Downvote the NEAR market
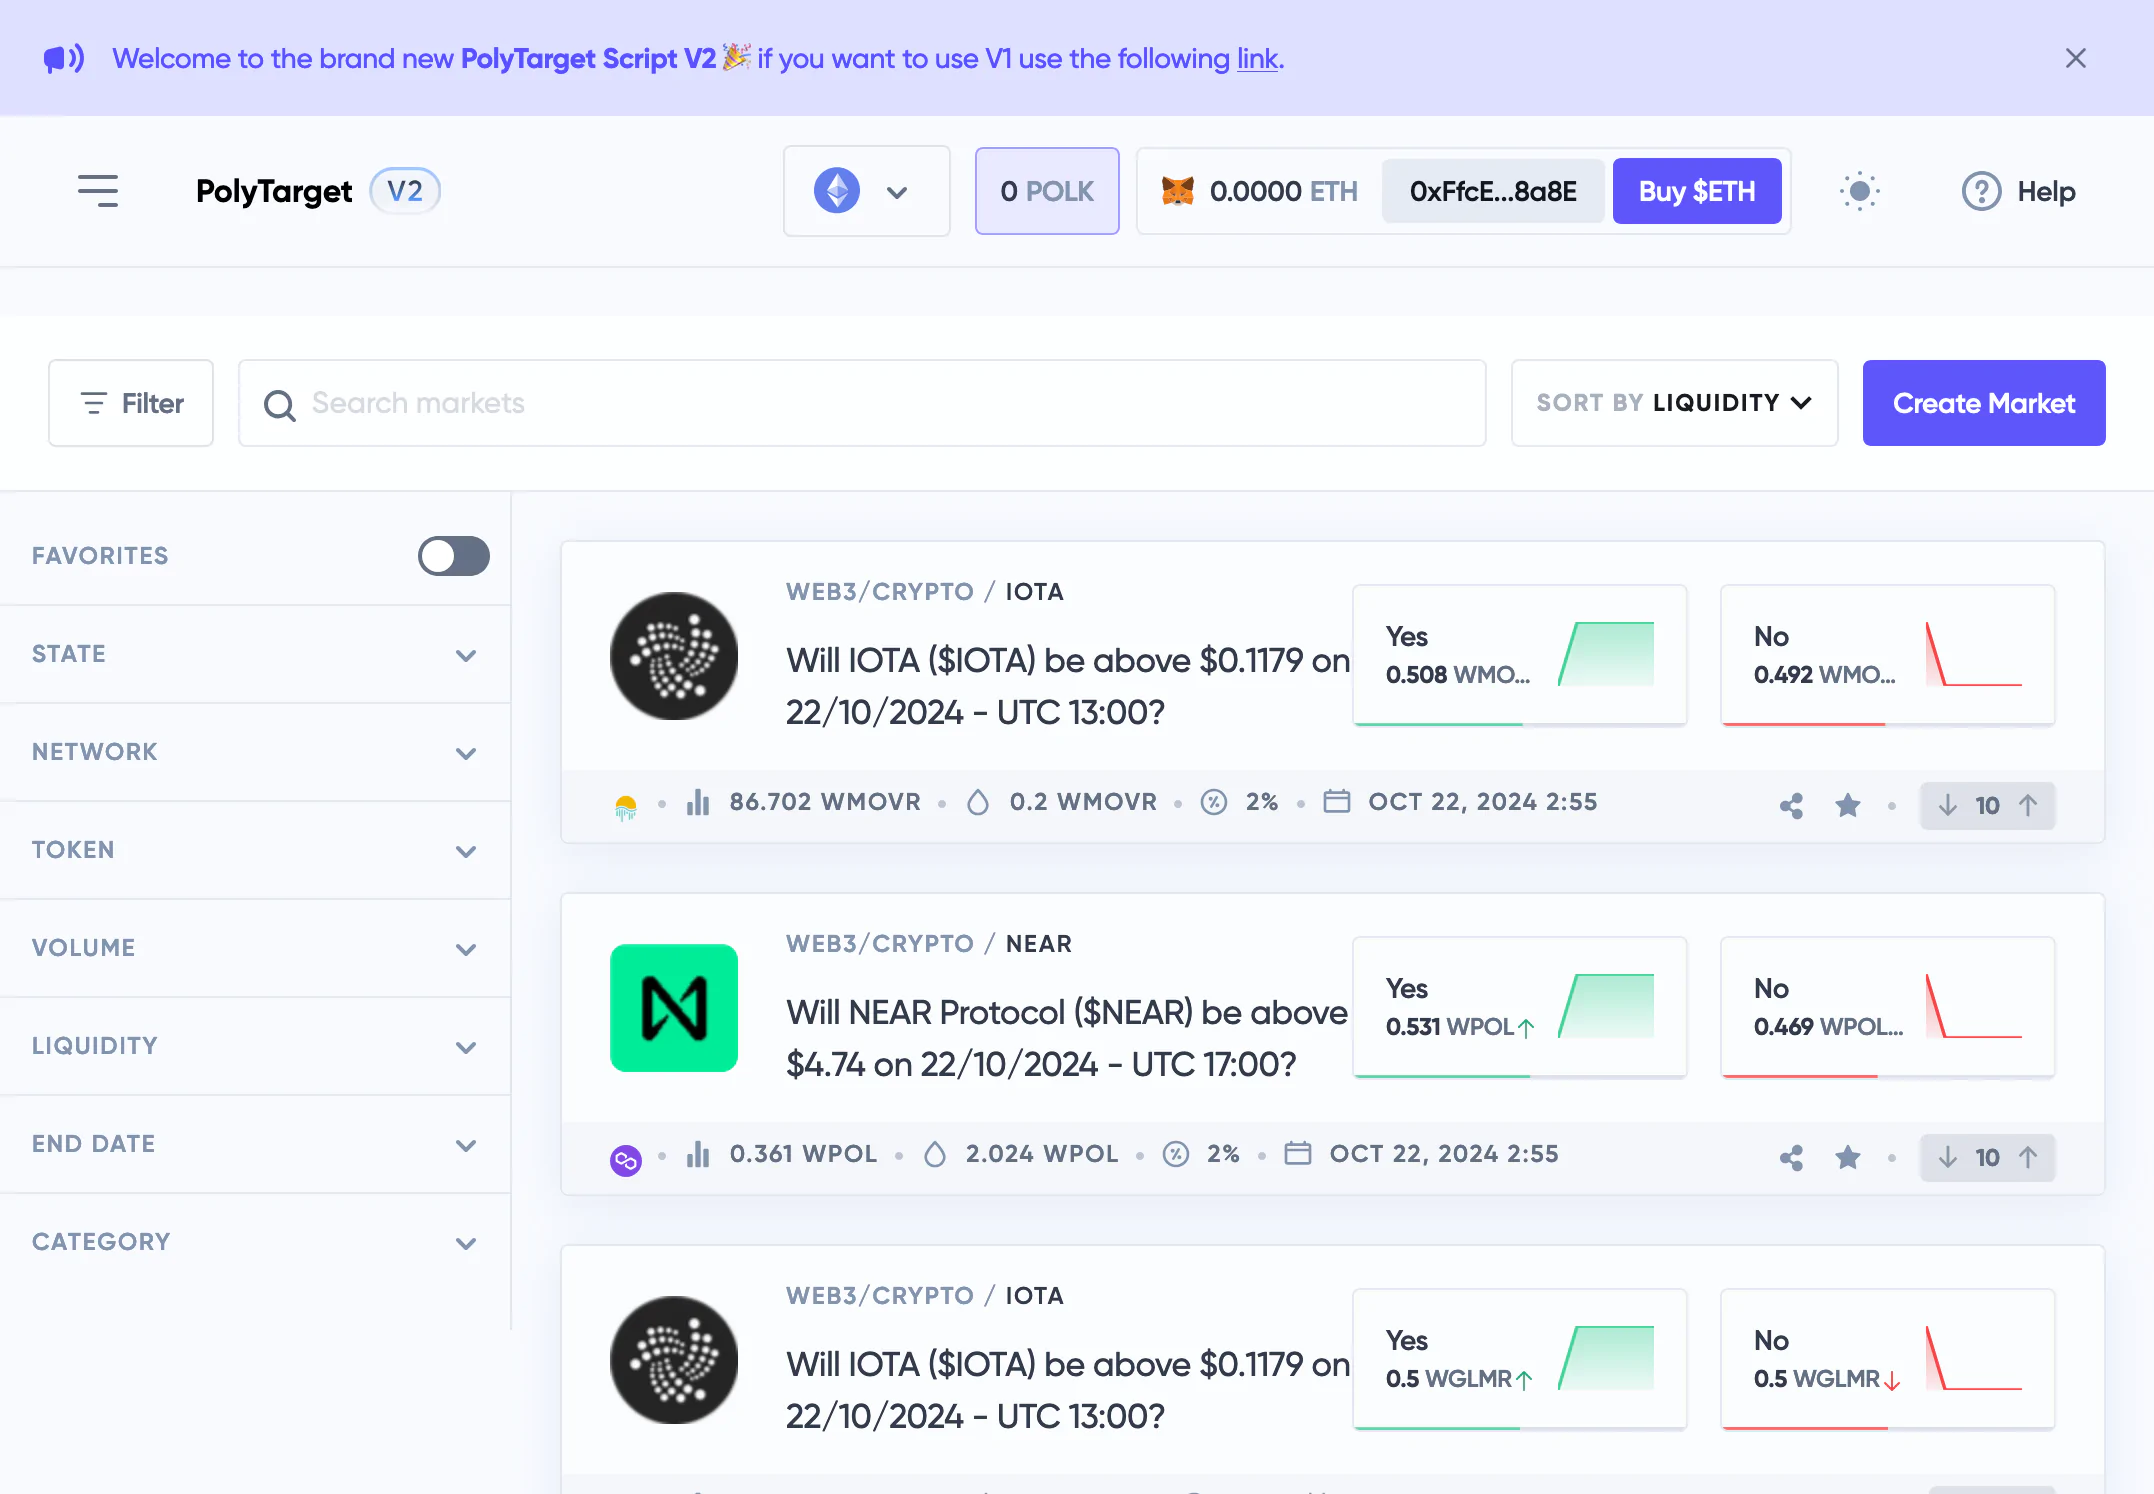Screen dimensions: 2154x1494 [1948, 1157]
